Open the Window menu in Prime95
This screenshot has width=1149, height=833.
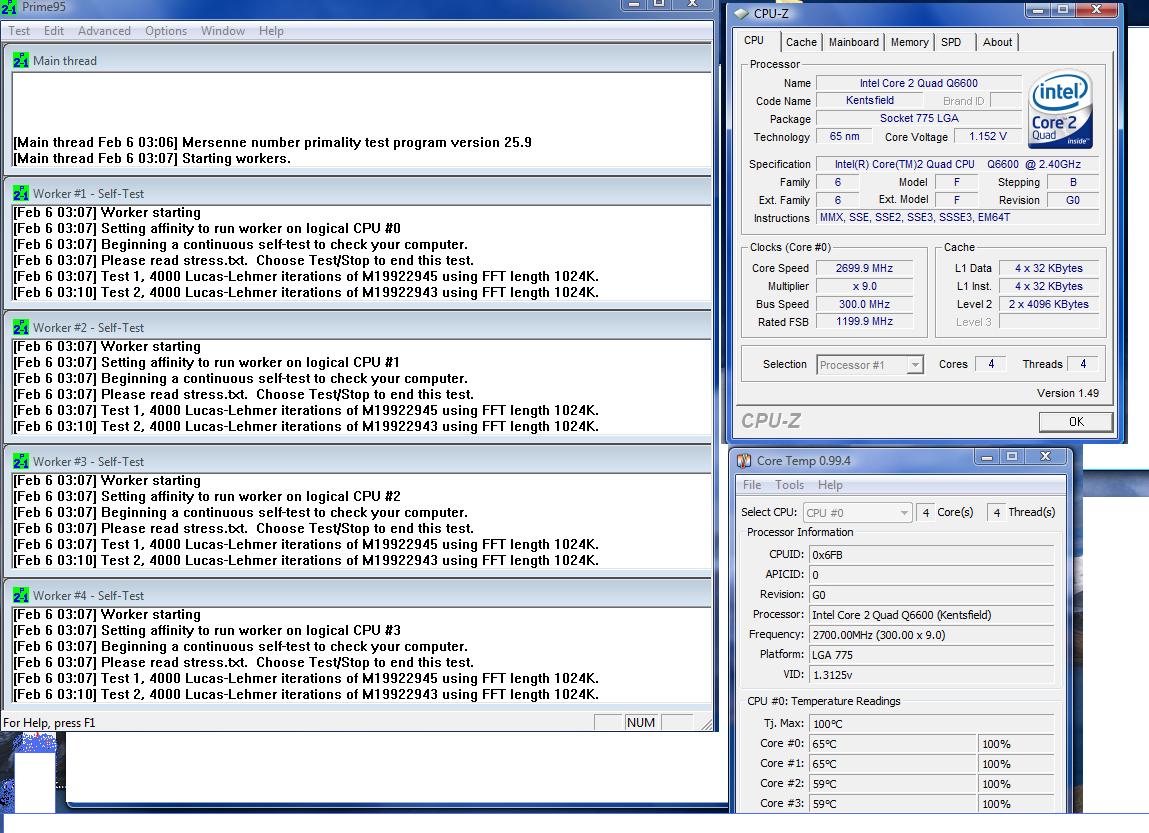[223, 31]
